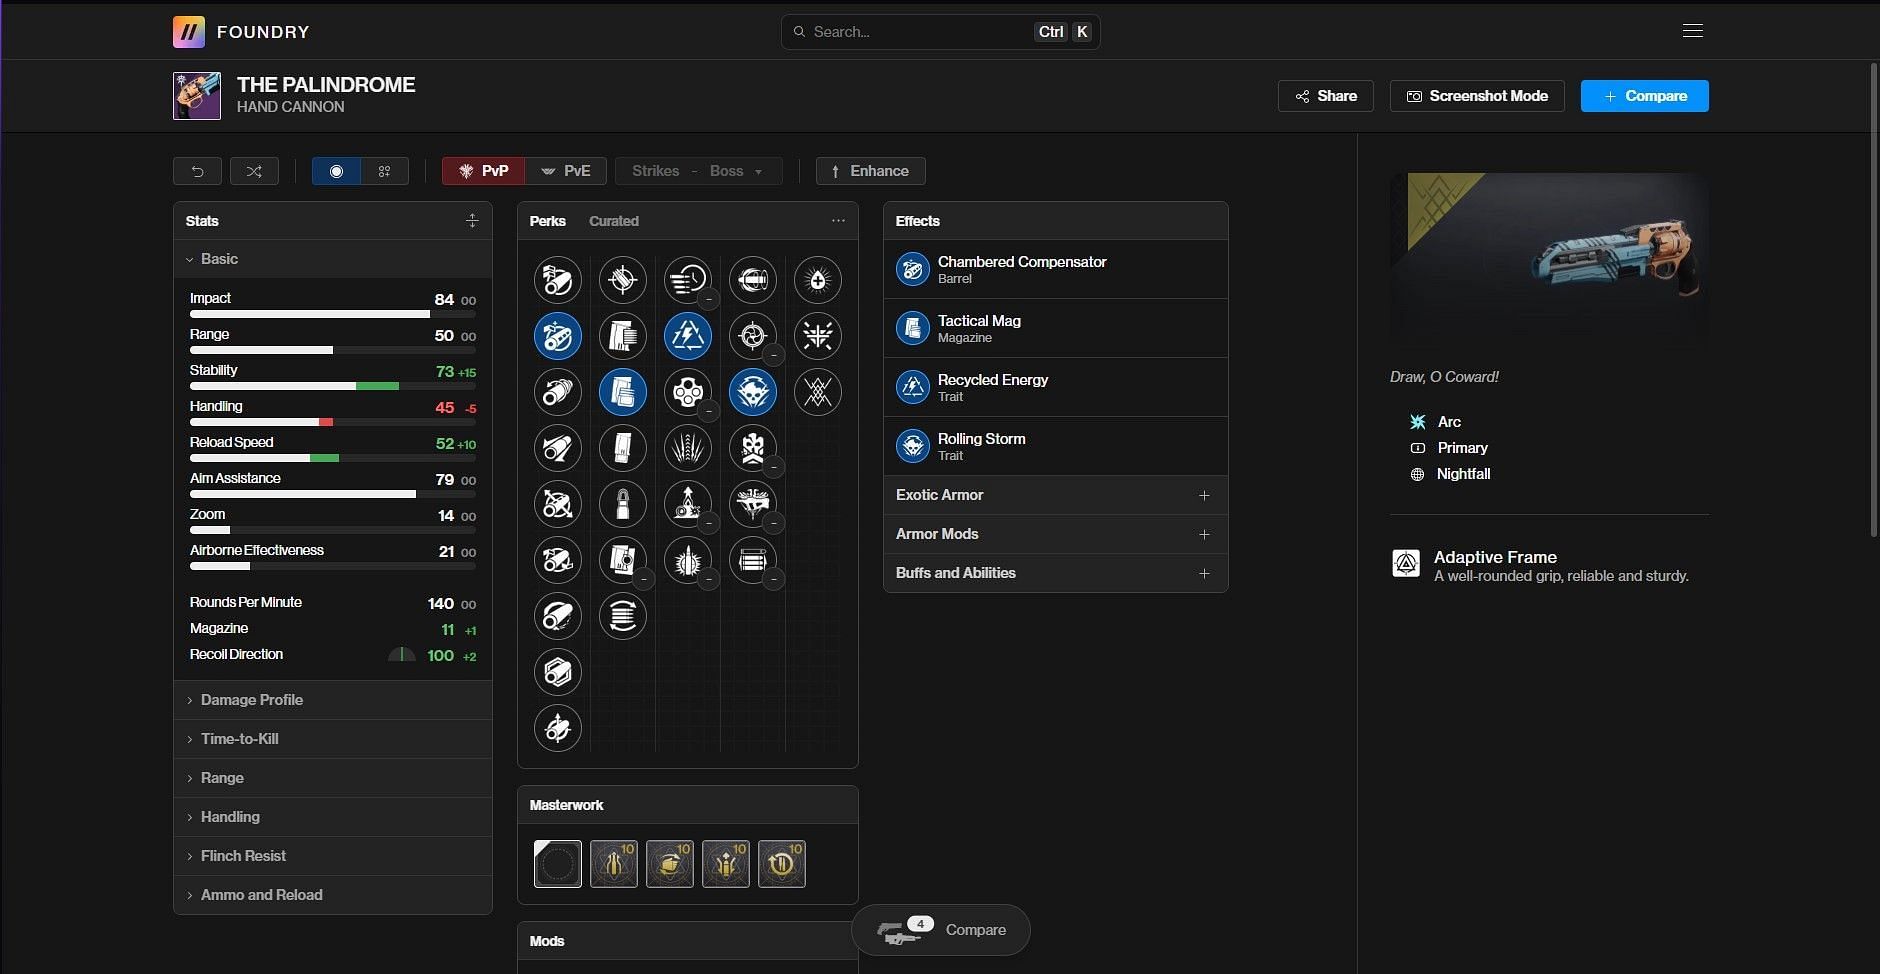
Task: Click the blue Compare button
Action: pos(1644,96)
